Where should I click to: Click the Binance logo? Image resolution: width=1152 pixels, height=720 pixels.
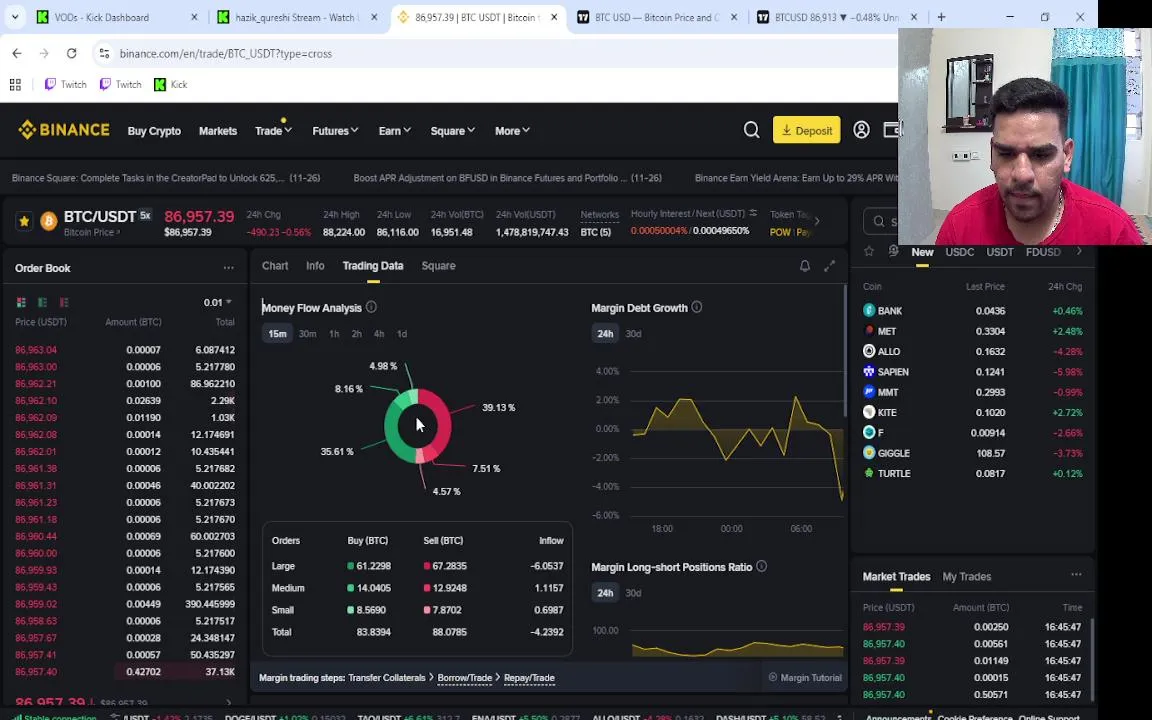click(x=64, y=130)
